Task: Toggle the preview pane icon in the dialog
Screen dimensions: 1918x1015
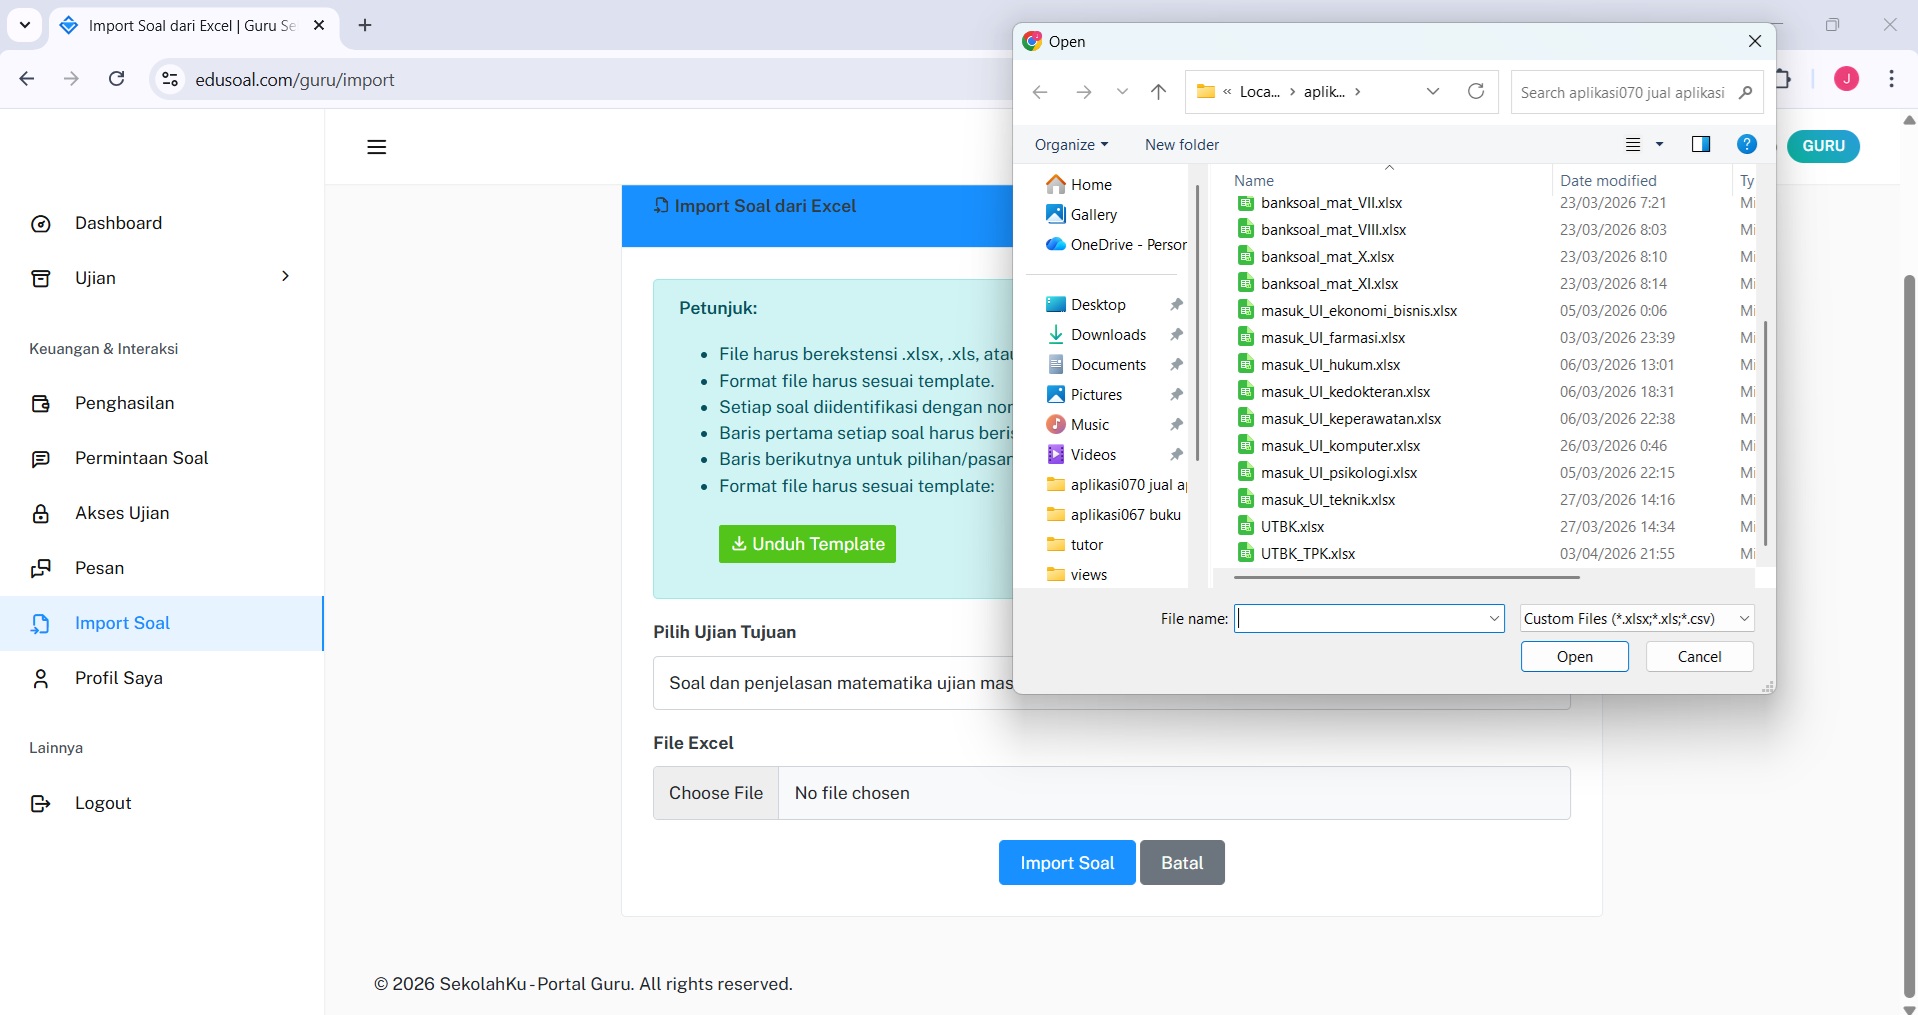Action: coord(1700,145)
